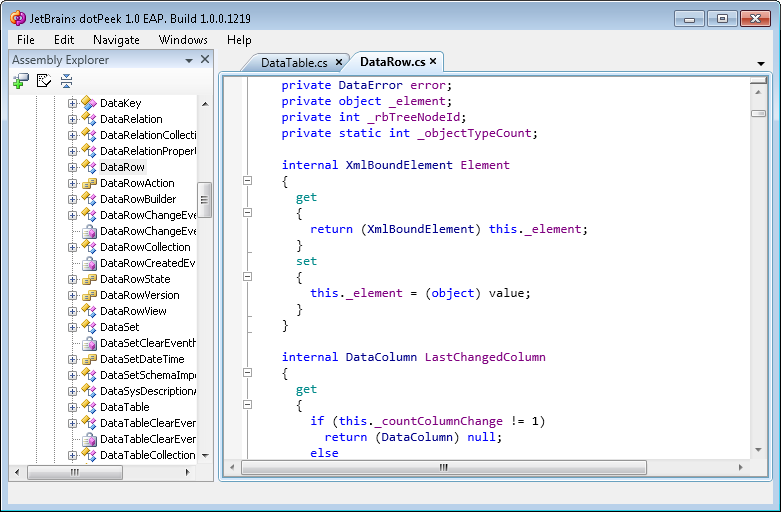This screenshot has height=512, width=781.
Task: Open the Edit menu
Action: (x=64, y=40)
